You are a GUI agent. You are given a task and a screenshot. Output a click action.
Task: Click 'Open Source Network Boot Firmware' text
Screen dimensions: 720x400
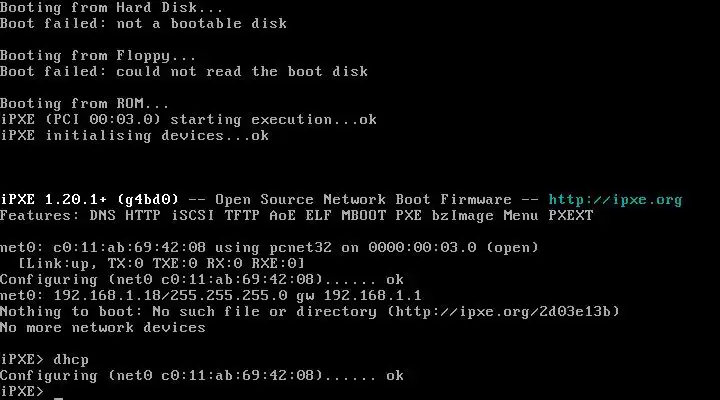pyautogui.click(x=363, y=200)
